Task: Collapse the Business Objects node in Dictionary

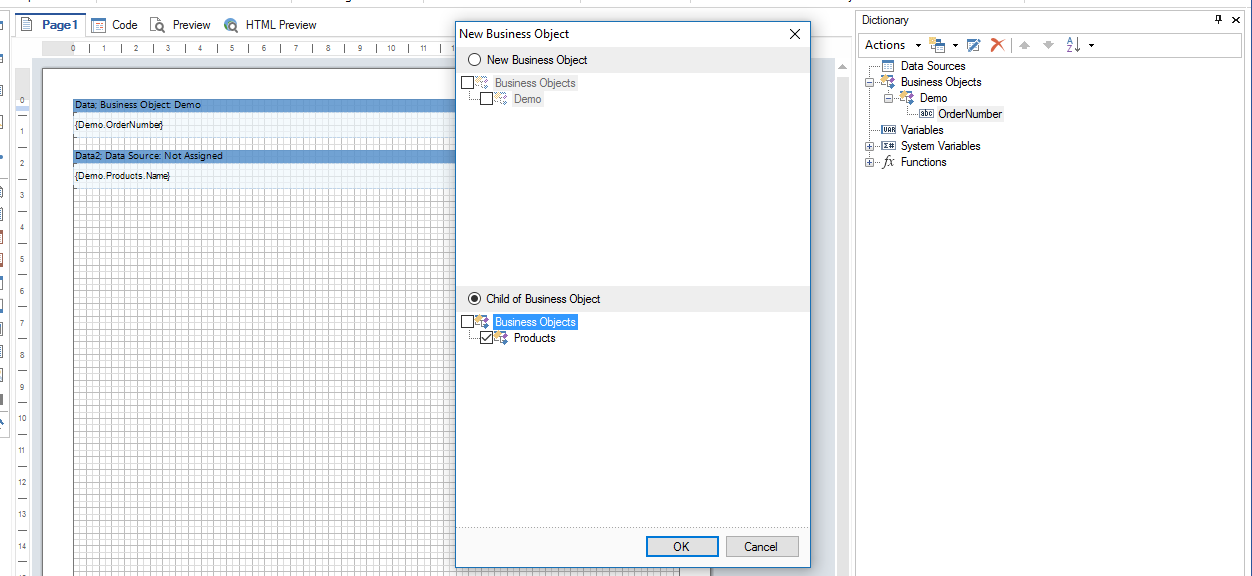Action: [x=870, y=82]
